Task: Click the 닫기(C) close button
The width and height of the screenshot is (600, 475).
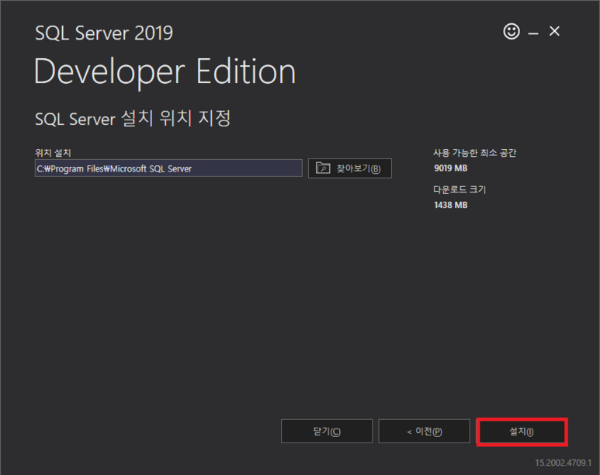Action: (x=327, y=431)
